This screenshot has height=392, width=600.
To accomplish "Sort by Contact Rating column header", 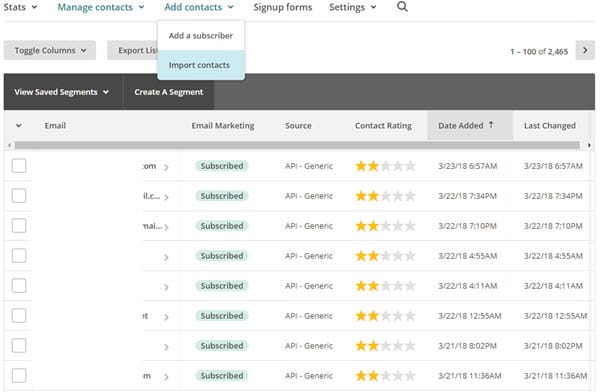I will 383,126.
